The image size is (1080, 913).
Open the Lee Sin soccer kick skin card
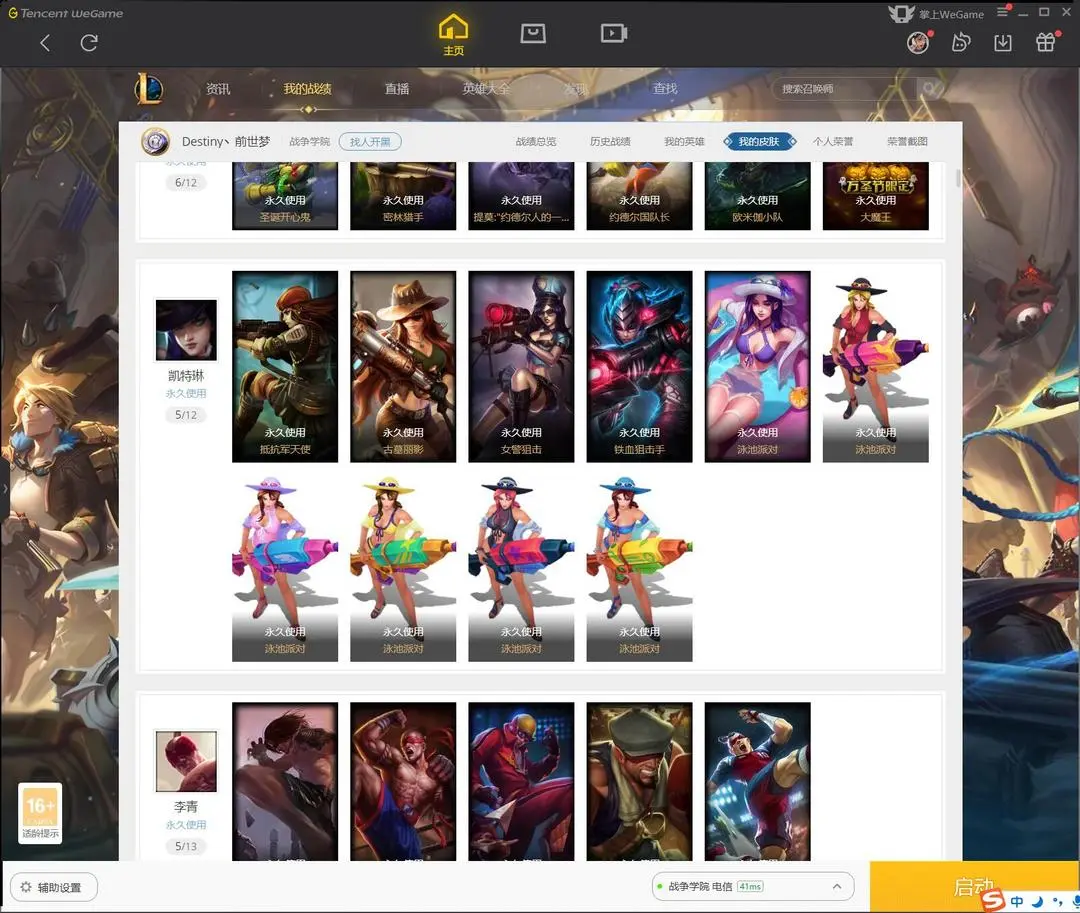(x=758, y=781)
